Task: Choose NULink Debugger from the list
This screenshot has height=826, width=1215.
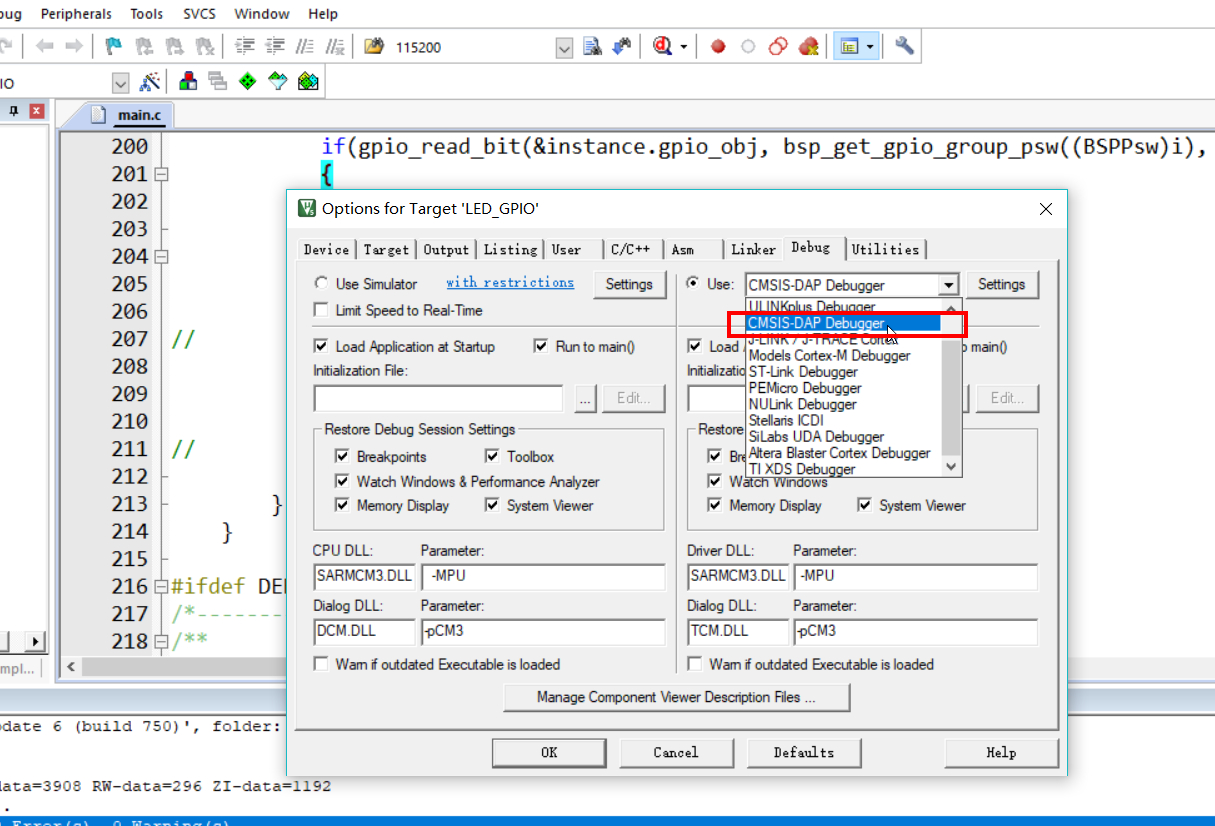Action: [844, 404]
